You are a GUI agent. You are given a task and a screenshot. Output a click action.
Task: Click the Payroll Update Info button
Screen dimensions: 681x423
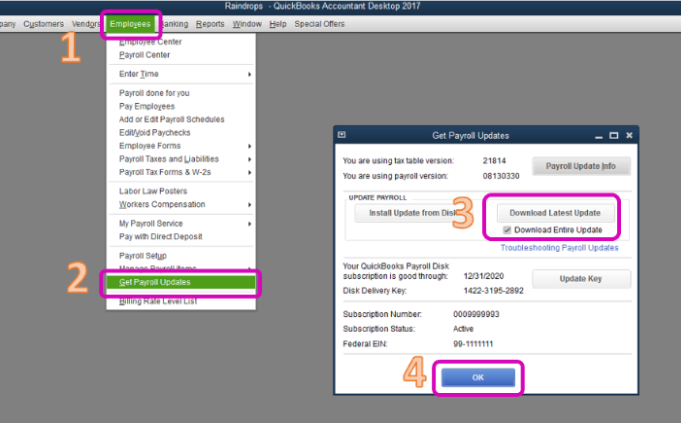[581, 166]
